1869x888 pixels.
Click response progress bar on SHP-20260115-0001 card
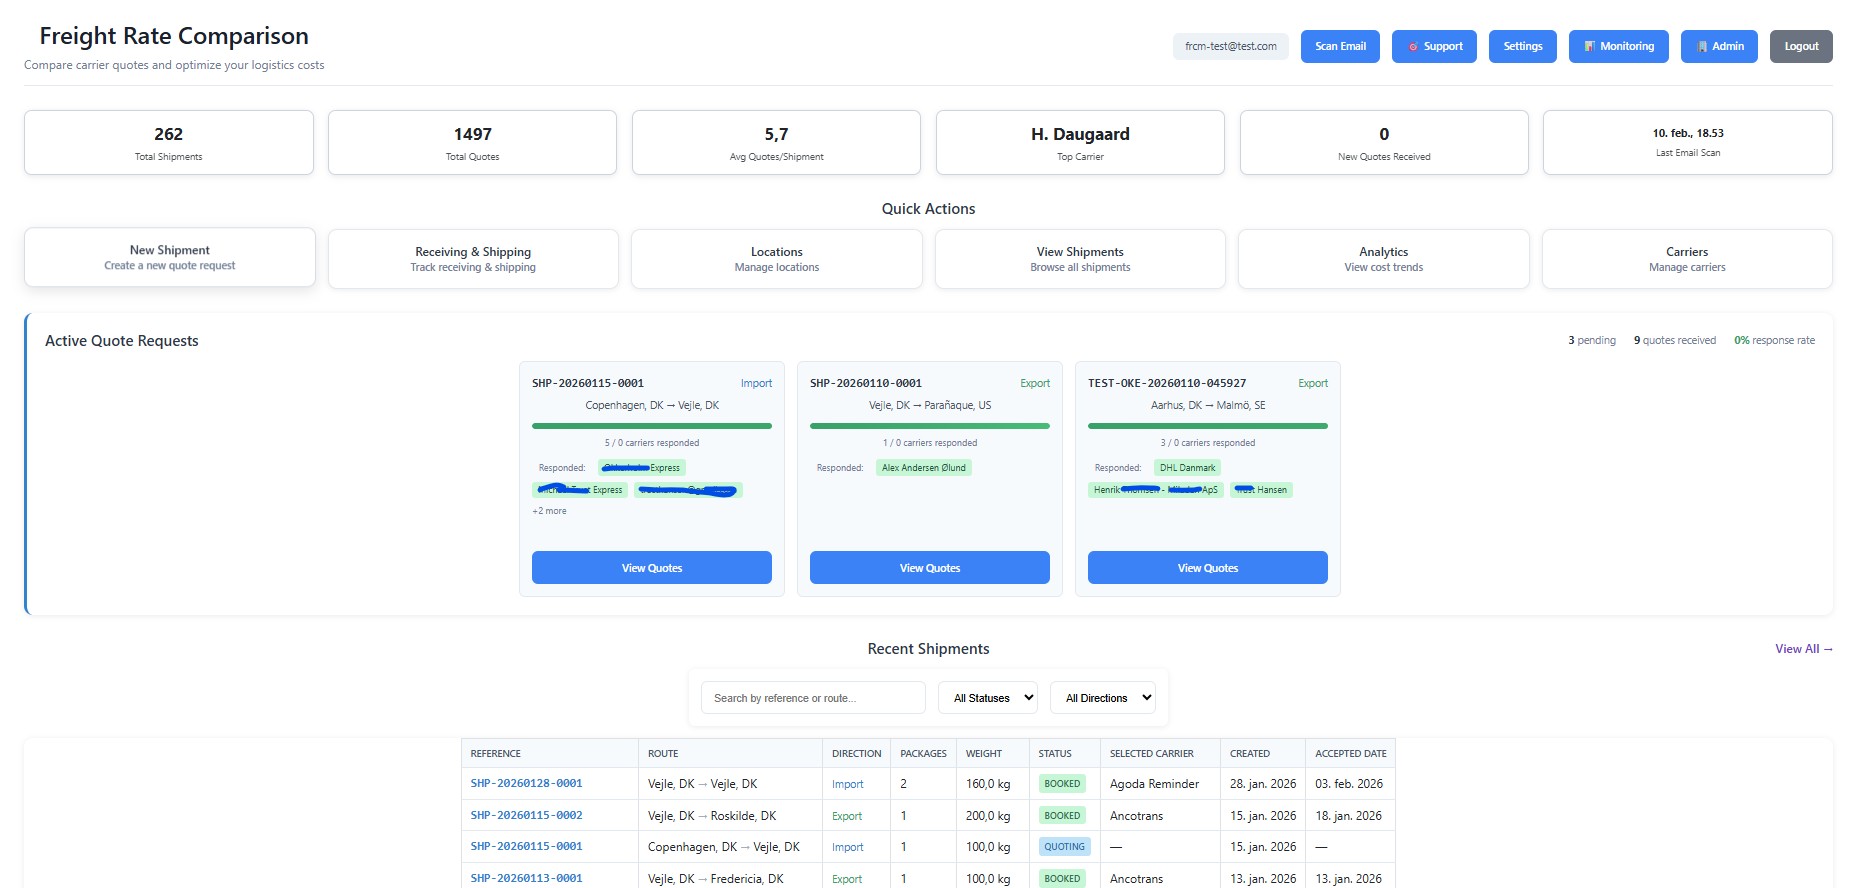[652, 426]
